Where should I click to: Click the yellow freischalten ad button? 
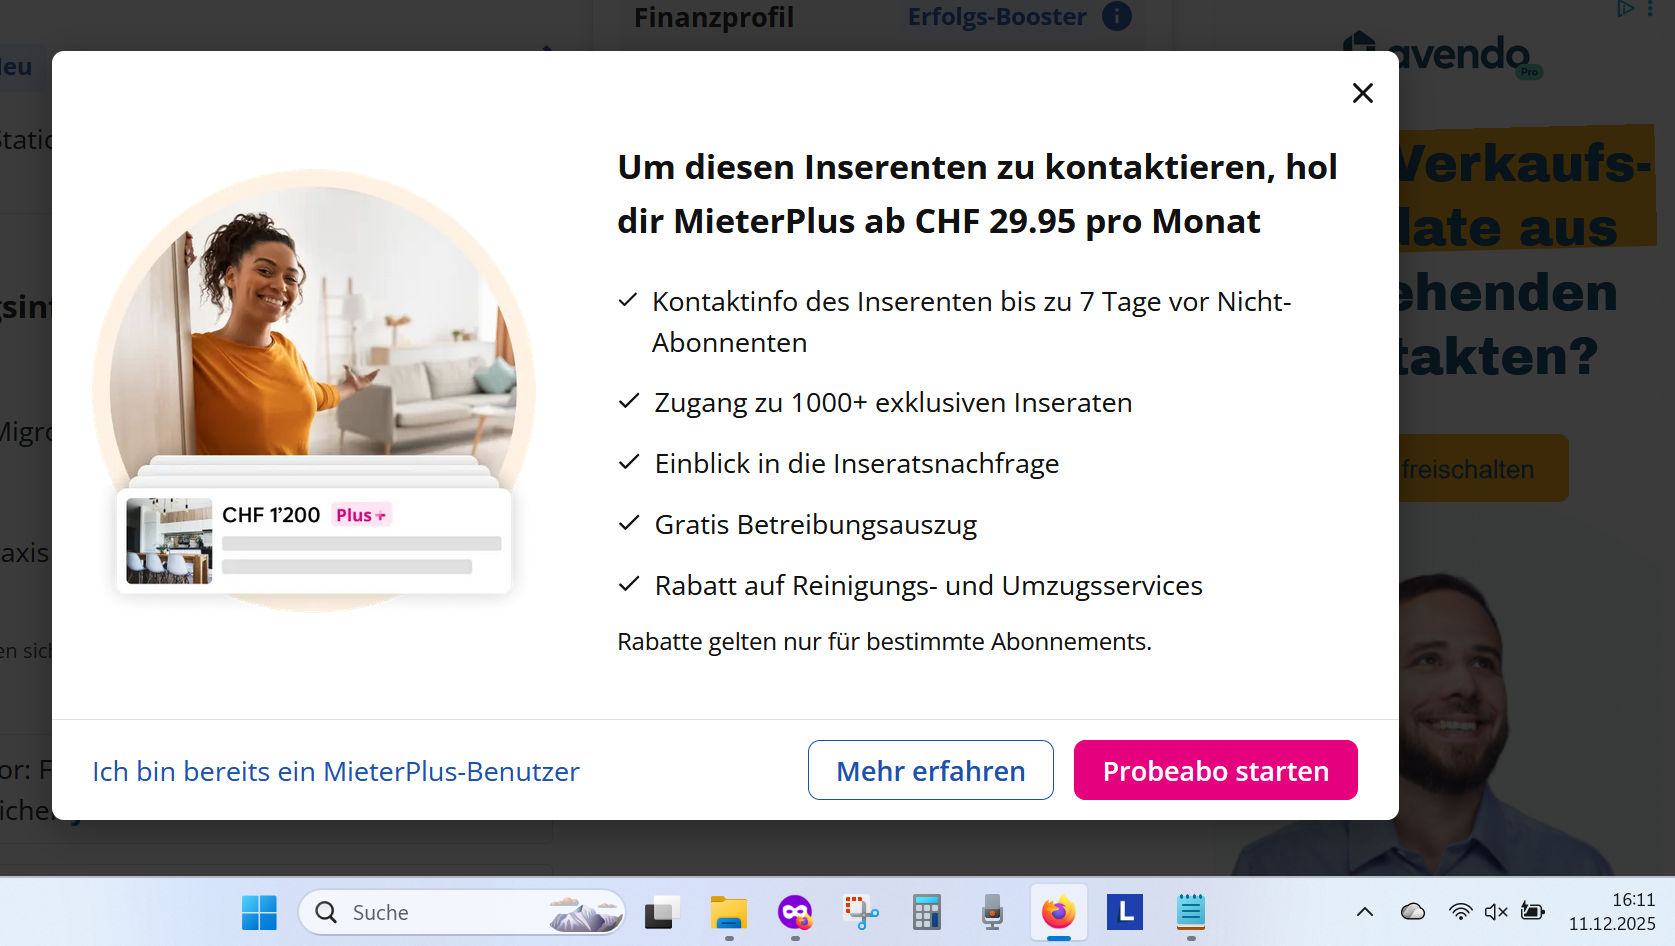(x=1483, y=468)
